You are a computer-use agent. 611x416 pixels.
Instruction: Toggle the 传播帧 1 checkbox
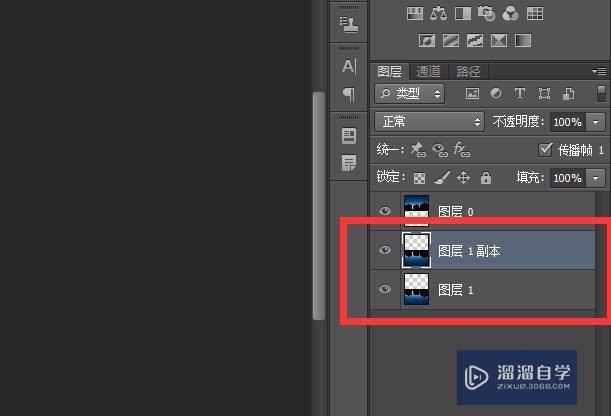(x=545, y=150)
